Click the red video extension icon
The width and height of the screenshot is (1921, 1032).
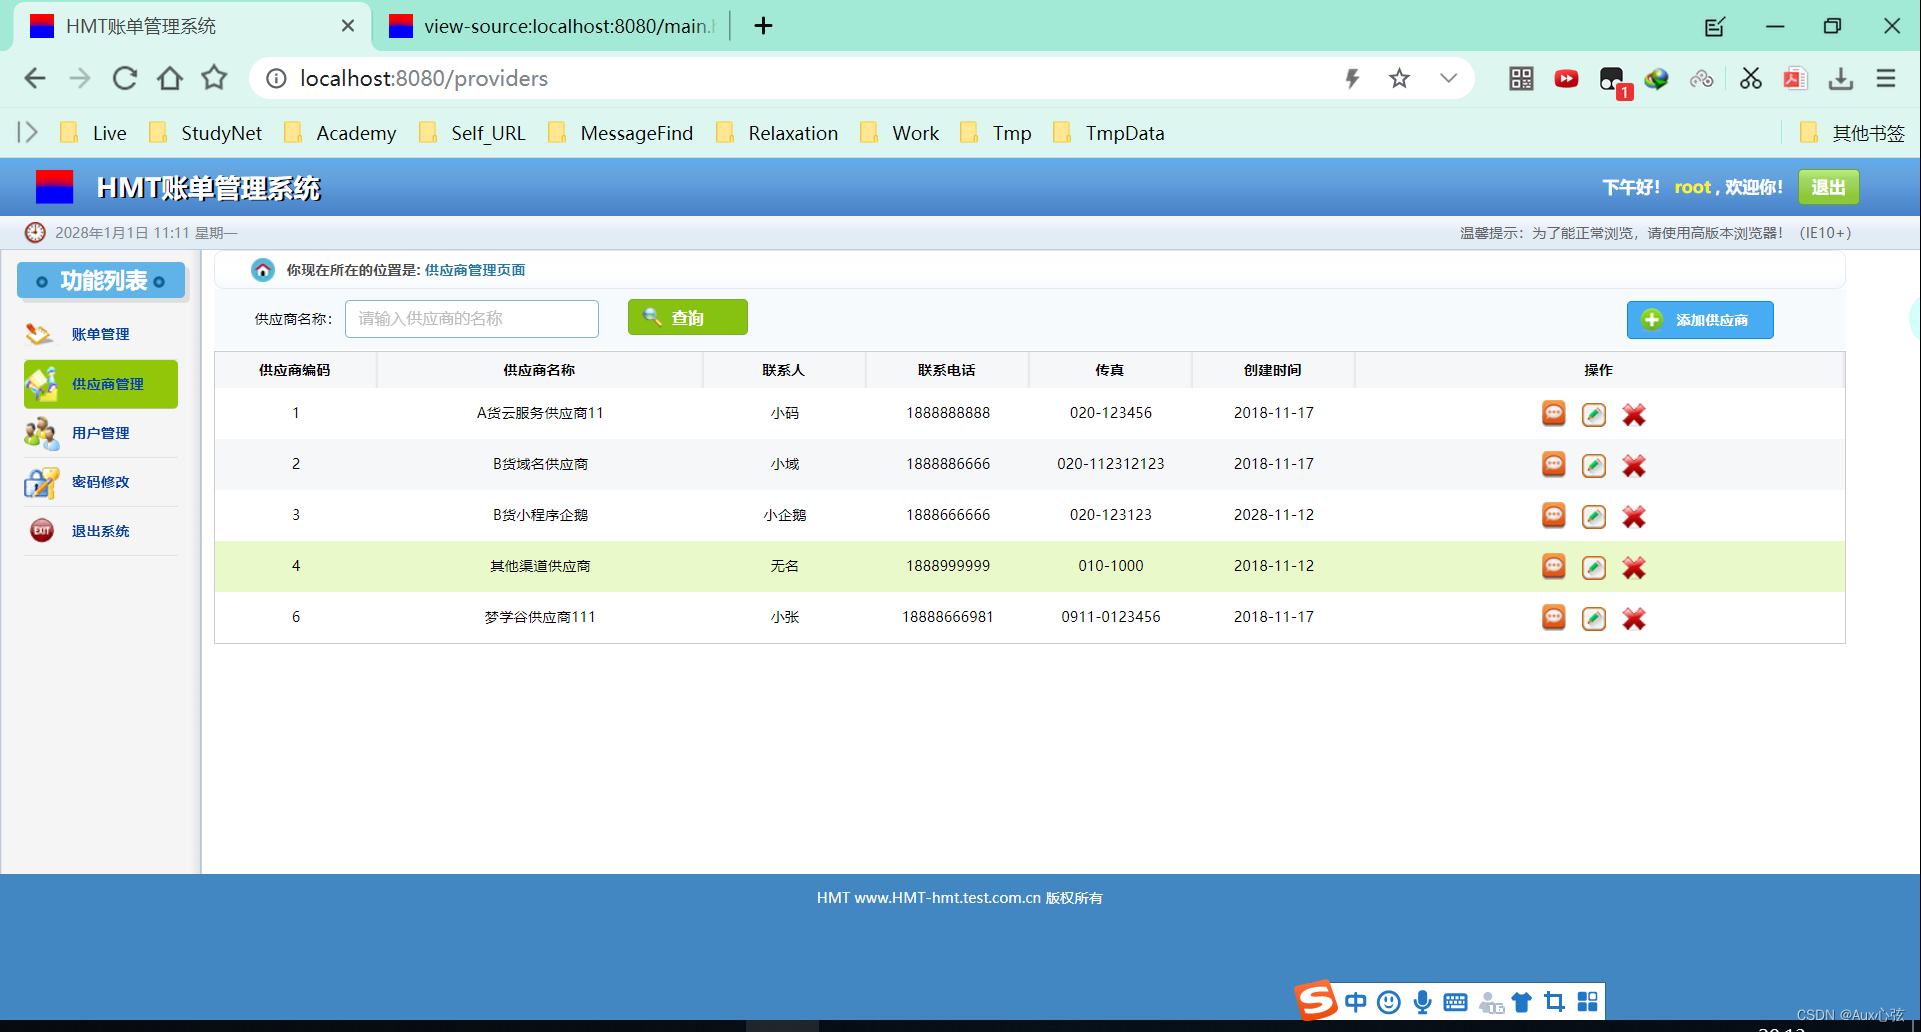point(1566,78)
